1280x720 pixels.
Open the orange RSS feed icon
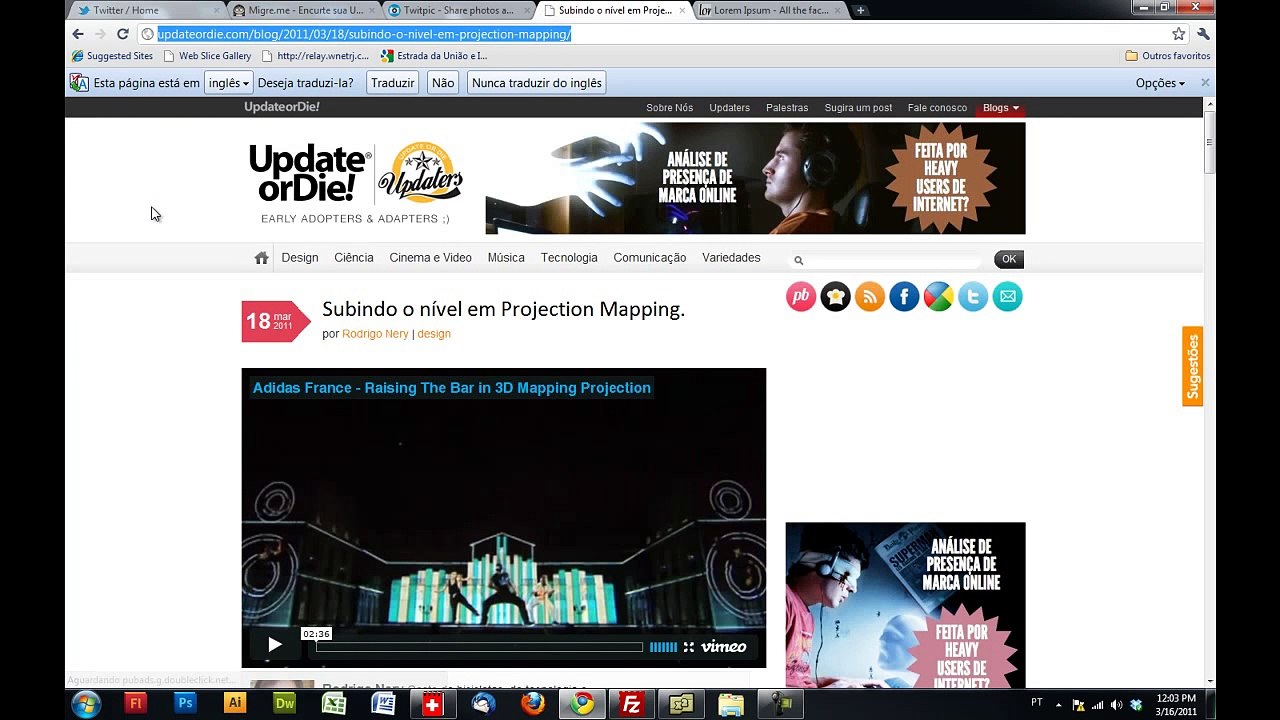[x=870, y=296]
